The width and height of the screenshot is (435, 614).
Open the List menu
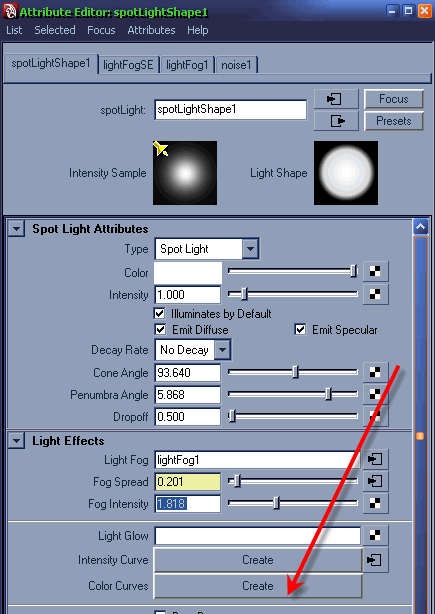14,30
